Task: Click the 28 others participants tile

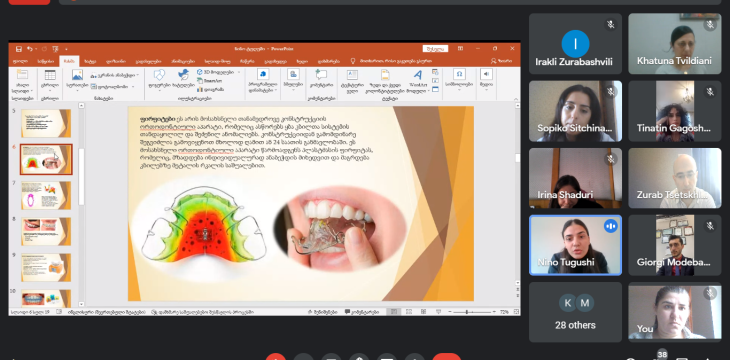Action: (x=575, y=312)
